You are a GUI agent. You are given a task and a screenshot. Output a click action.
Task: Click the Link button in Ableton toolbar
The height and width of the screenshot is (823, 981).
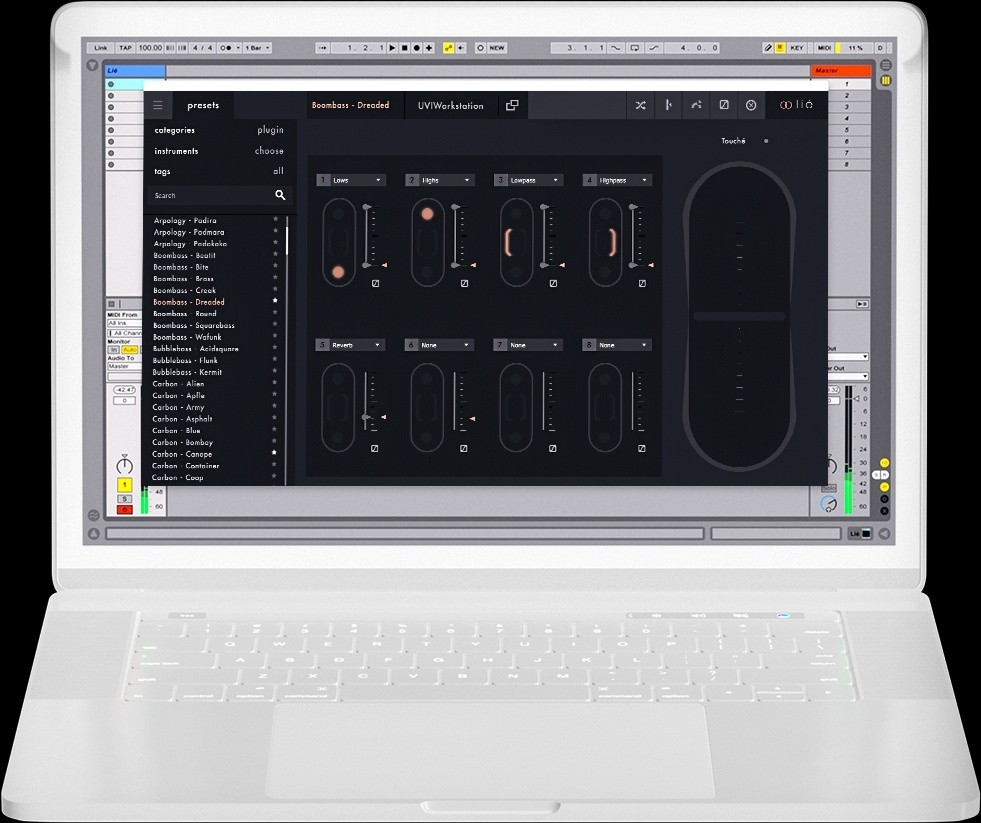[101, 48]
